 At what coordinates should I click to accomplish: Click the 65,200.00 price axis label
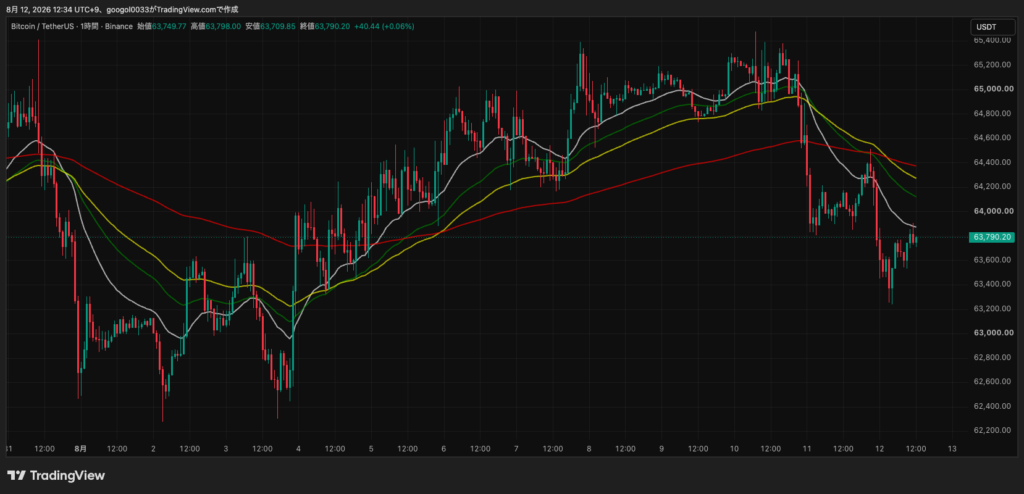pos(993,65)
